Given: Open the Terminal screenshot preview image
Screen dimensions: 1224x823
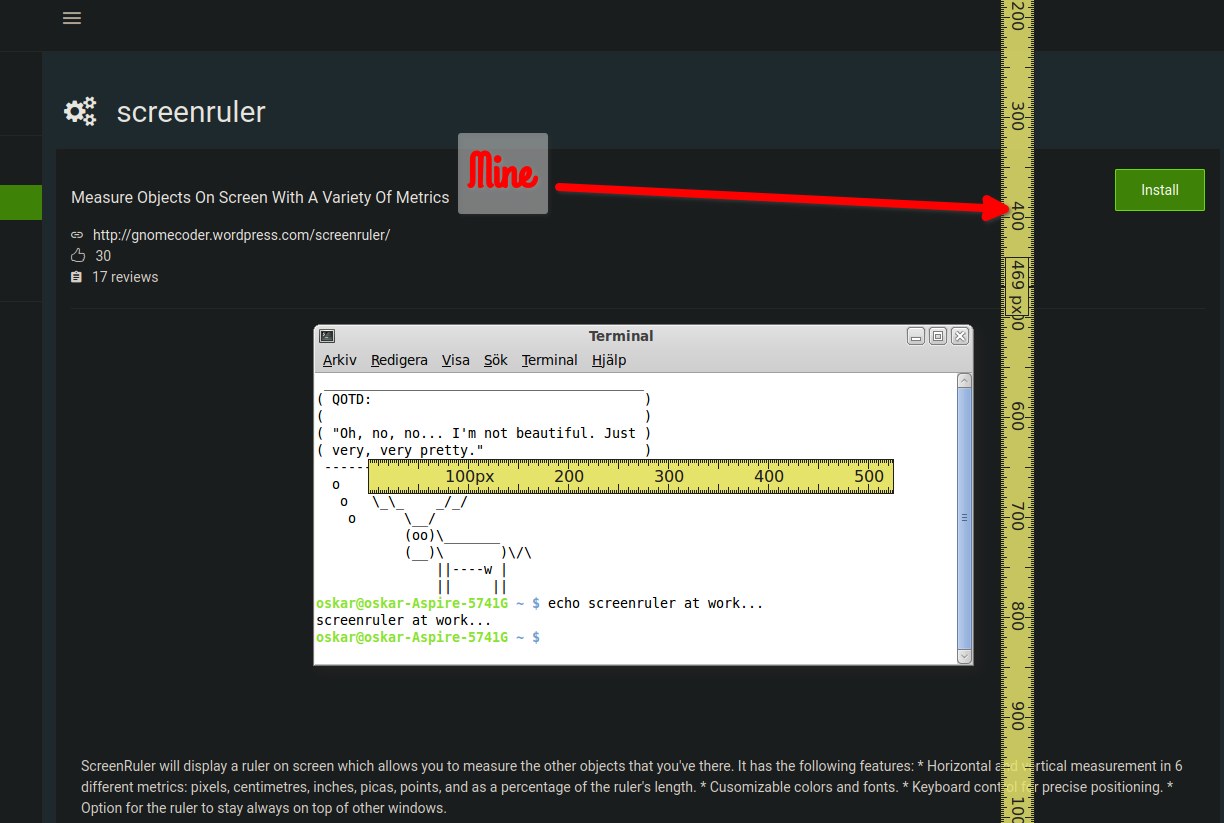Looking at the screenshot, I should click(643, 495).
